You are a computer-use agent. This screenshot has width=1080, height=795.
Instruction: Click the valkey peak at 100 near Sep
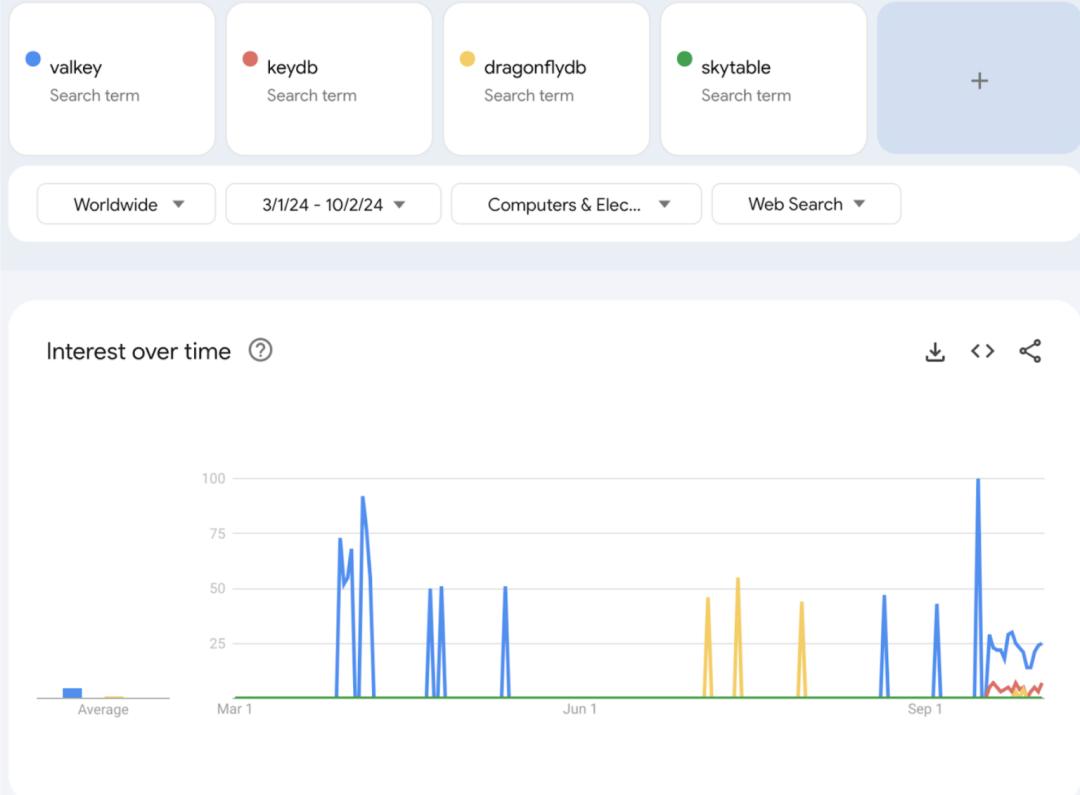(978, 479)
